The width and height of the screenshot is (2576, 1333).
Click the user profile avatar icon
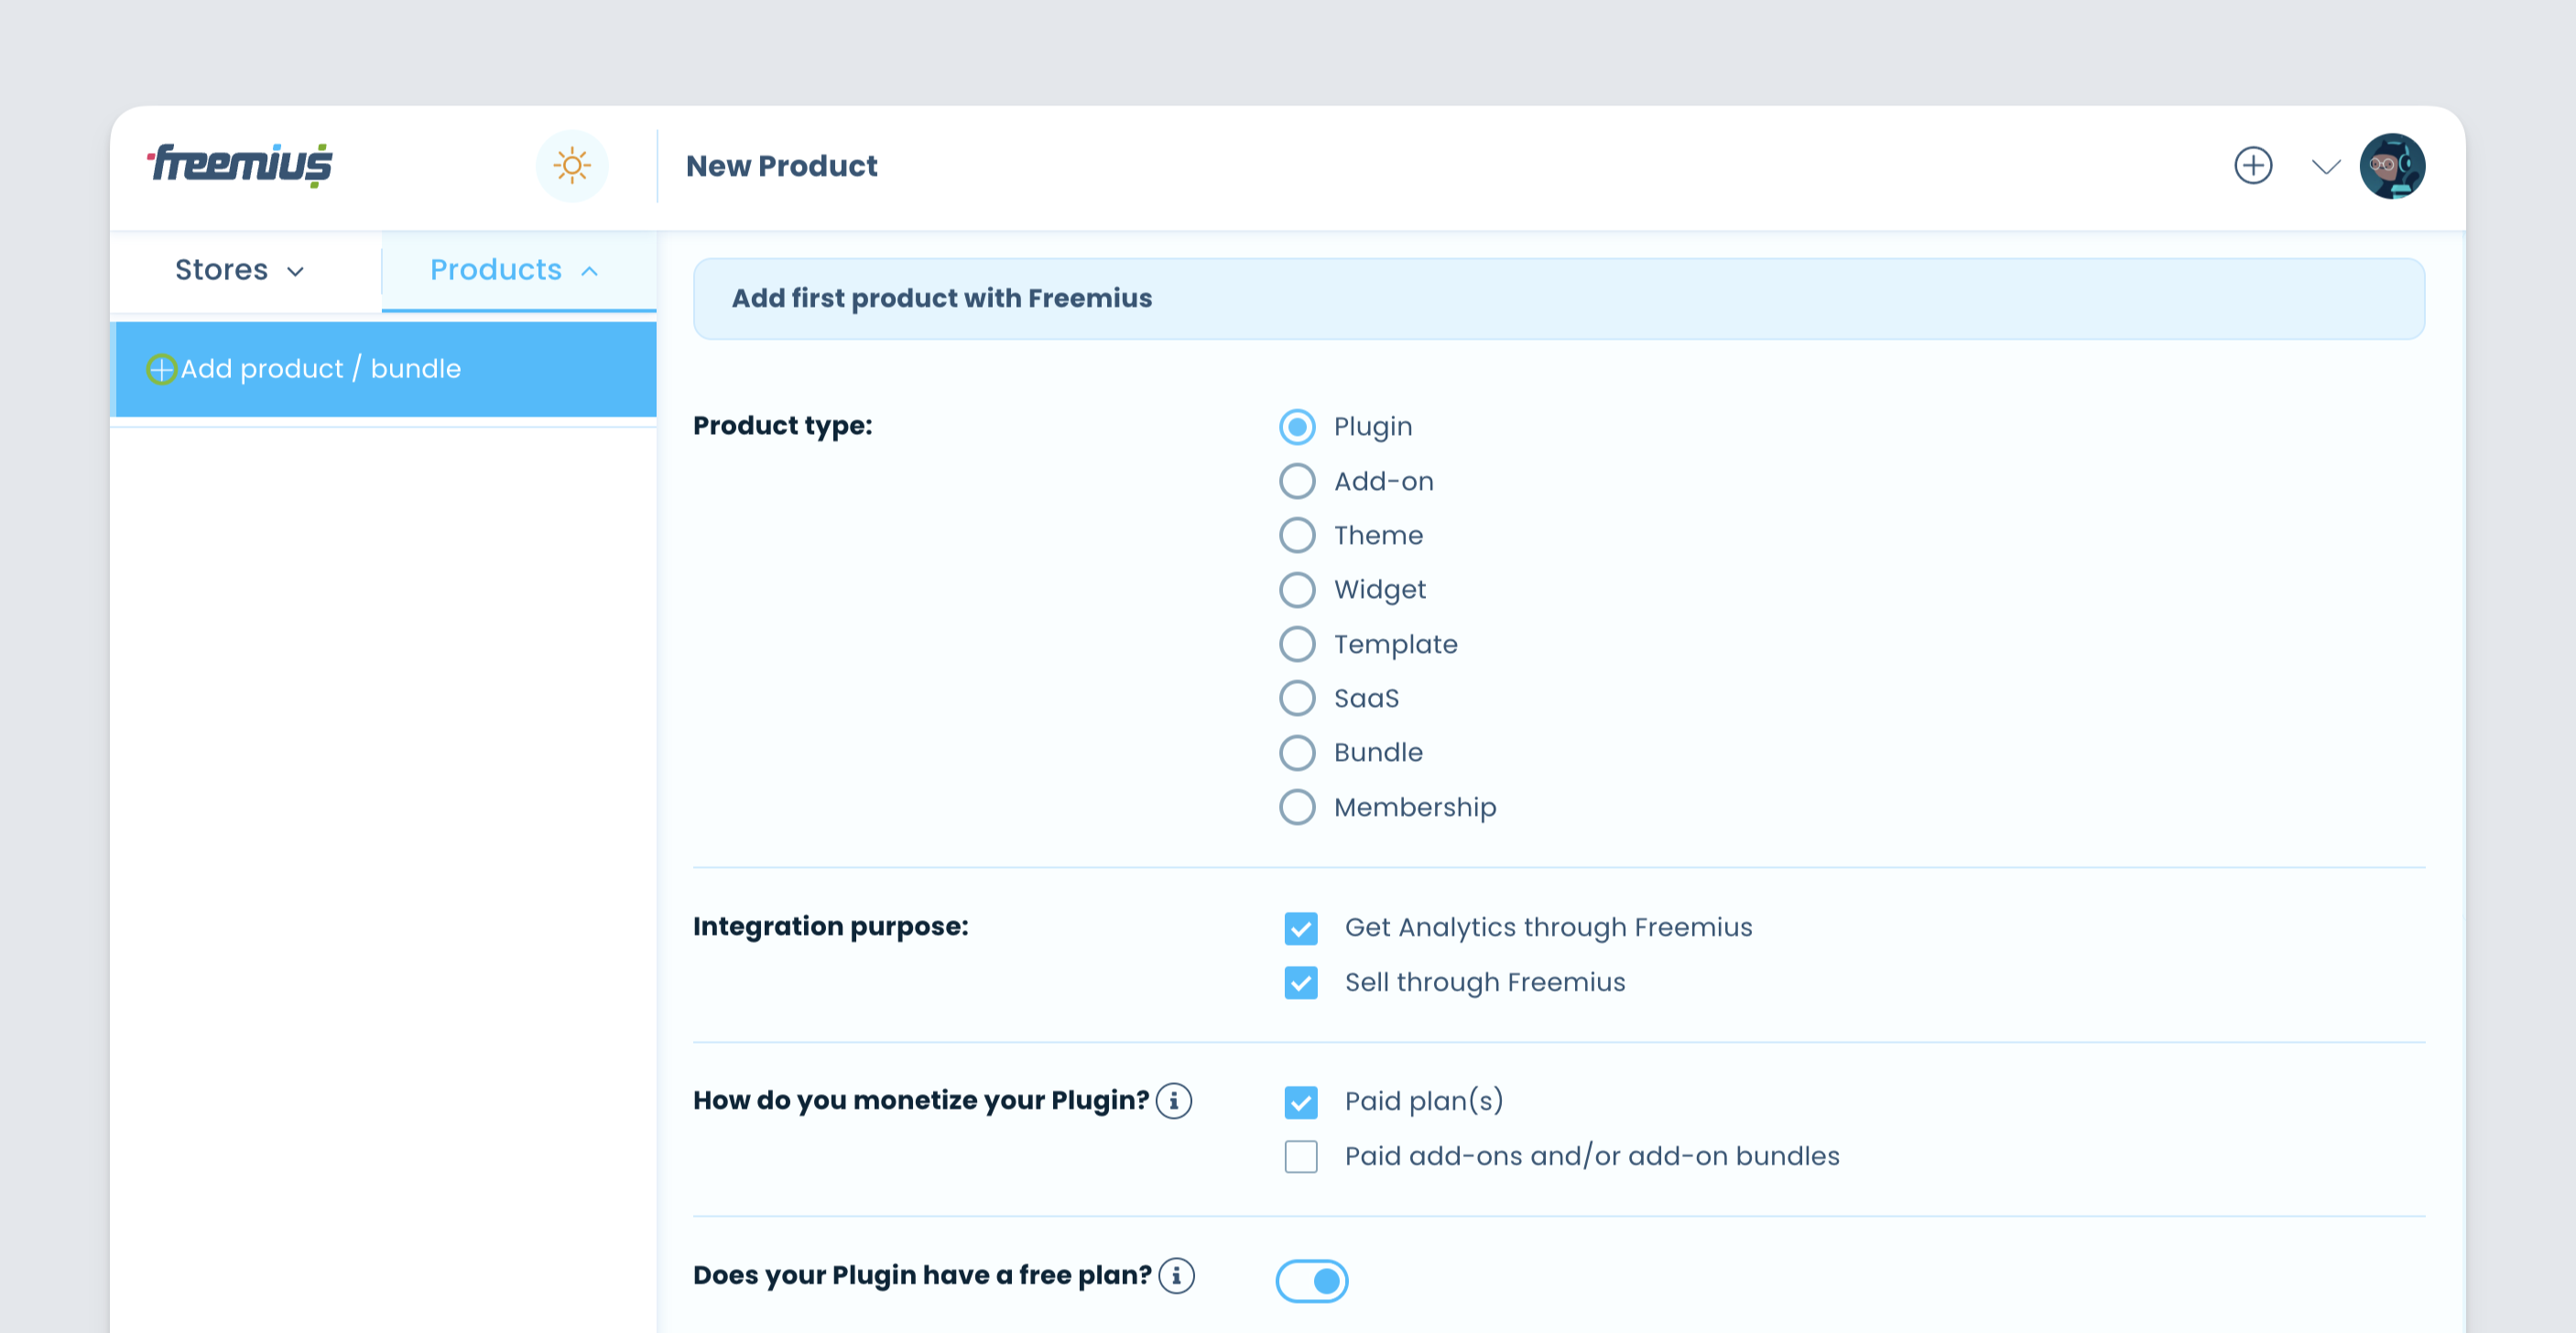2392,165
